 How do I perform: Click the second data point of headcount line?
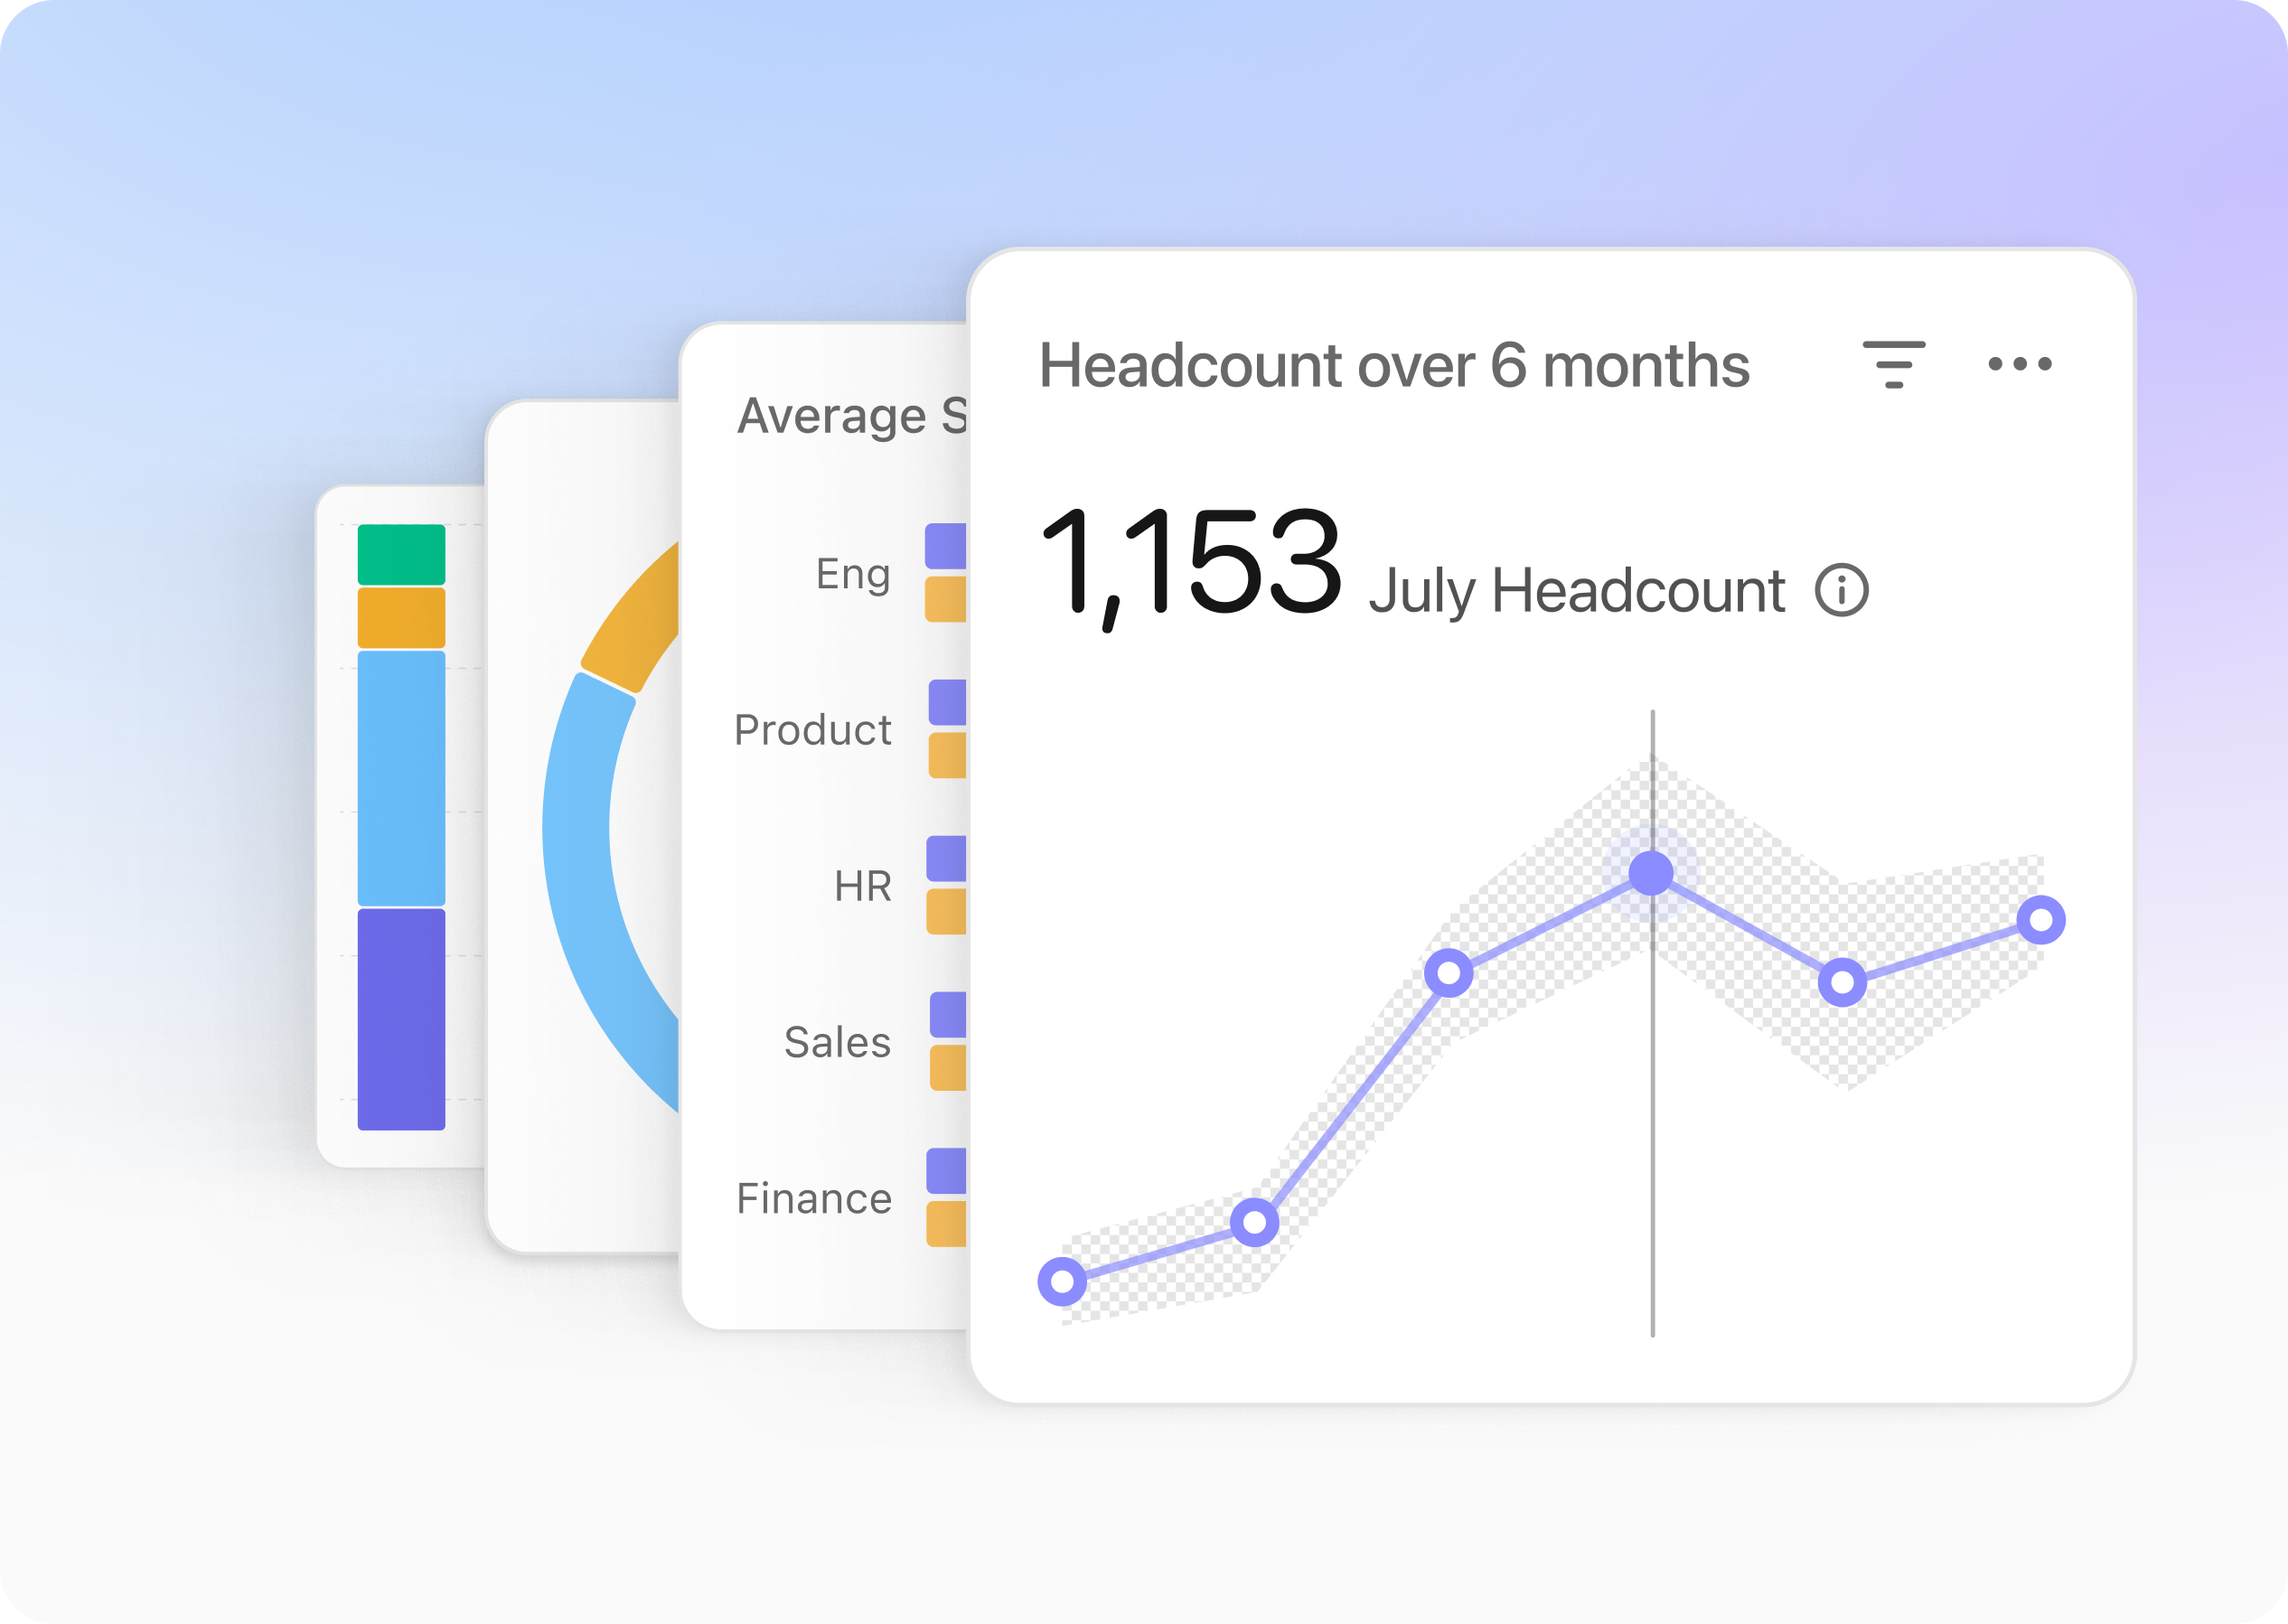1254,1221
